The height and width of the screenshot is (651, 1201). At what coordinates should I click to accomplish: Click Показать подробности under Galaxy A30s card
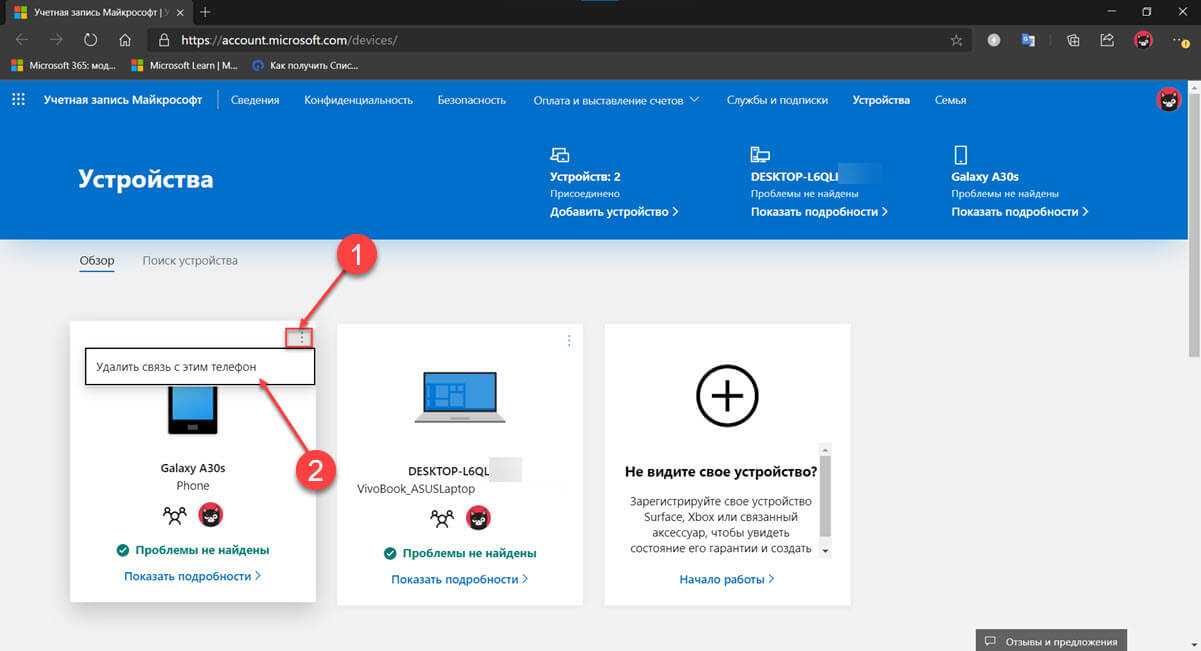click(192, 576)
